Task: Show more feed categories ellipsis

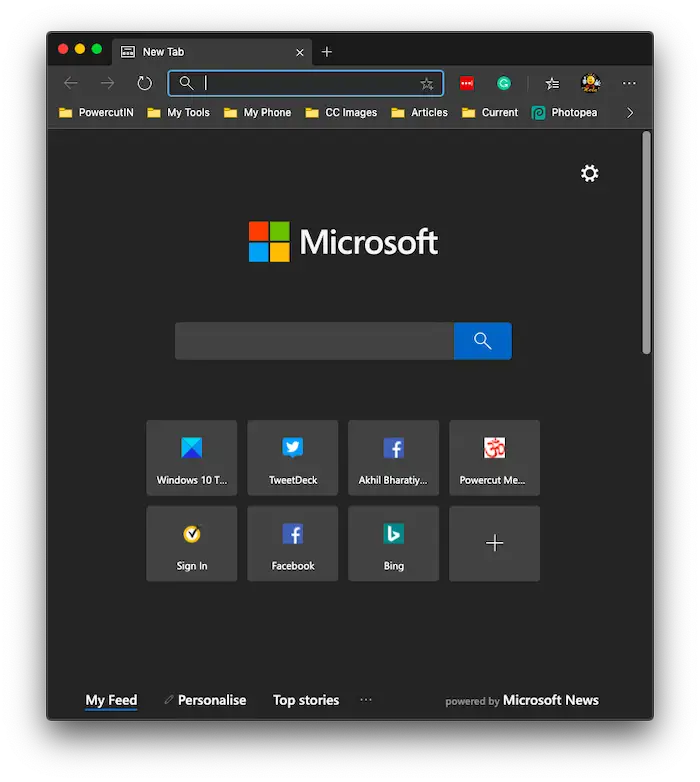Action: (366, 700)
